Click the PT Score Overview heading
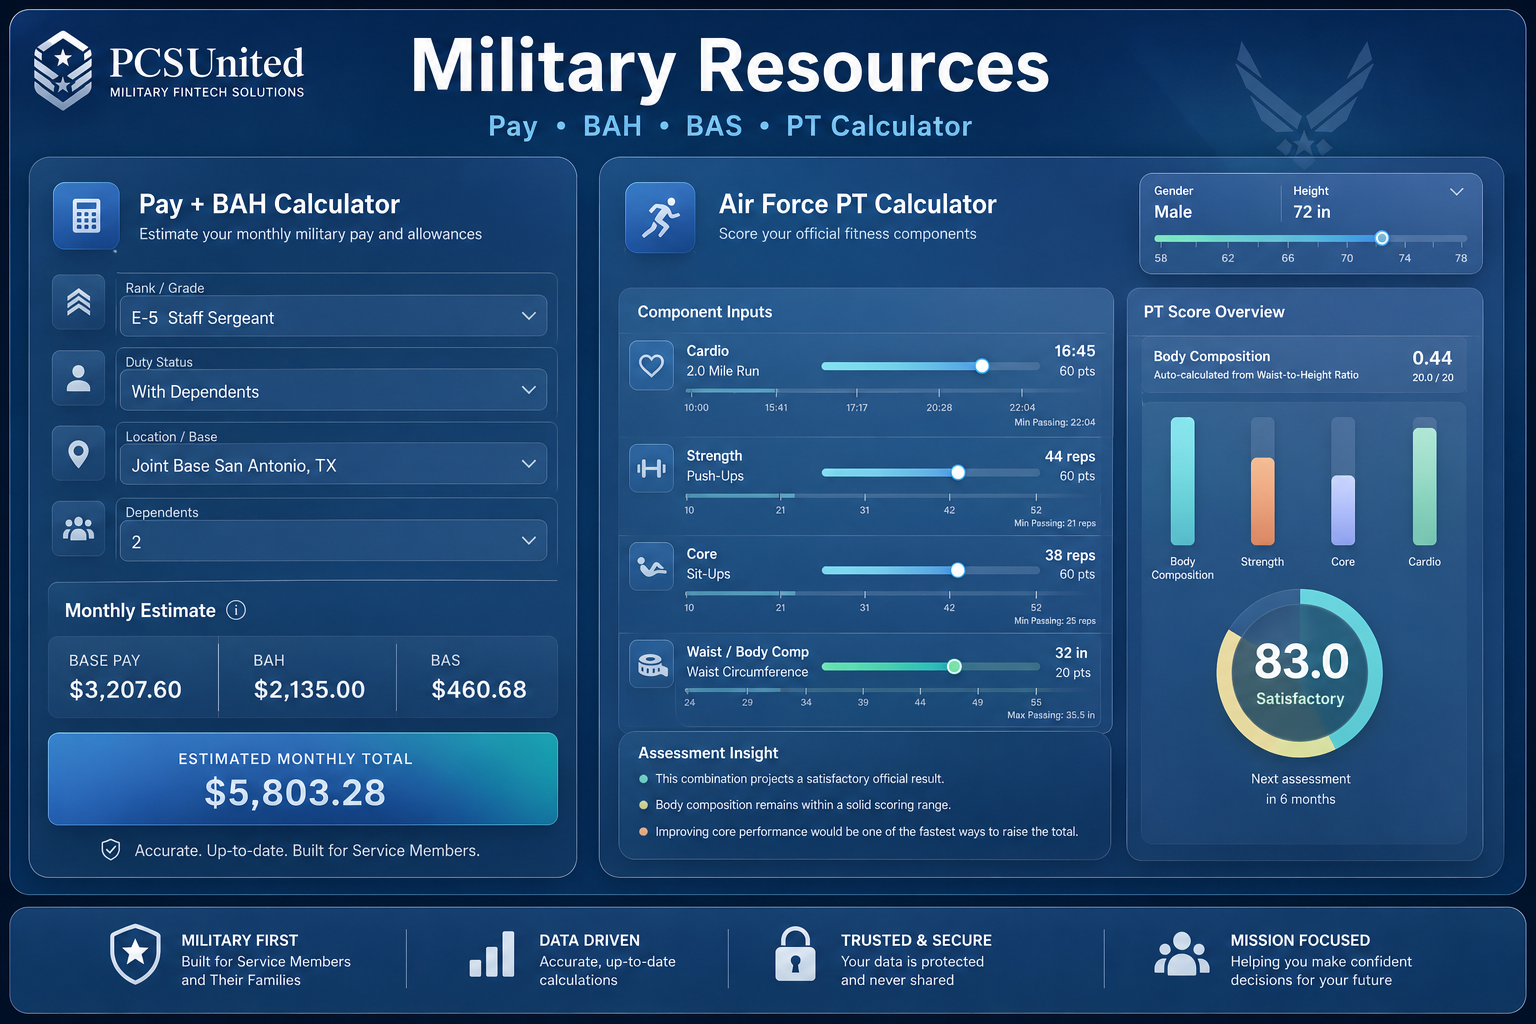 (x=1214, y=312)
